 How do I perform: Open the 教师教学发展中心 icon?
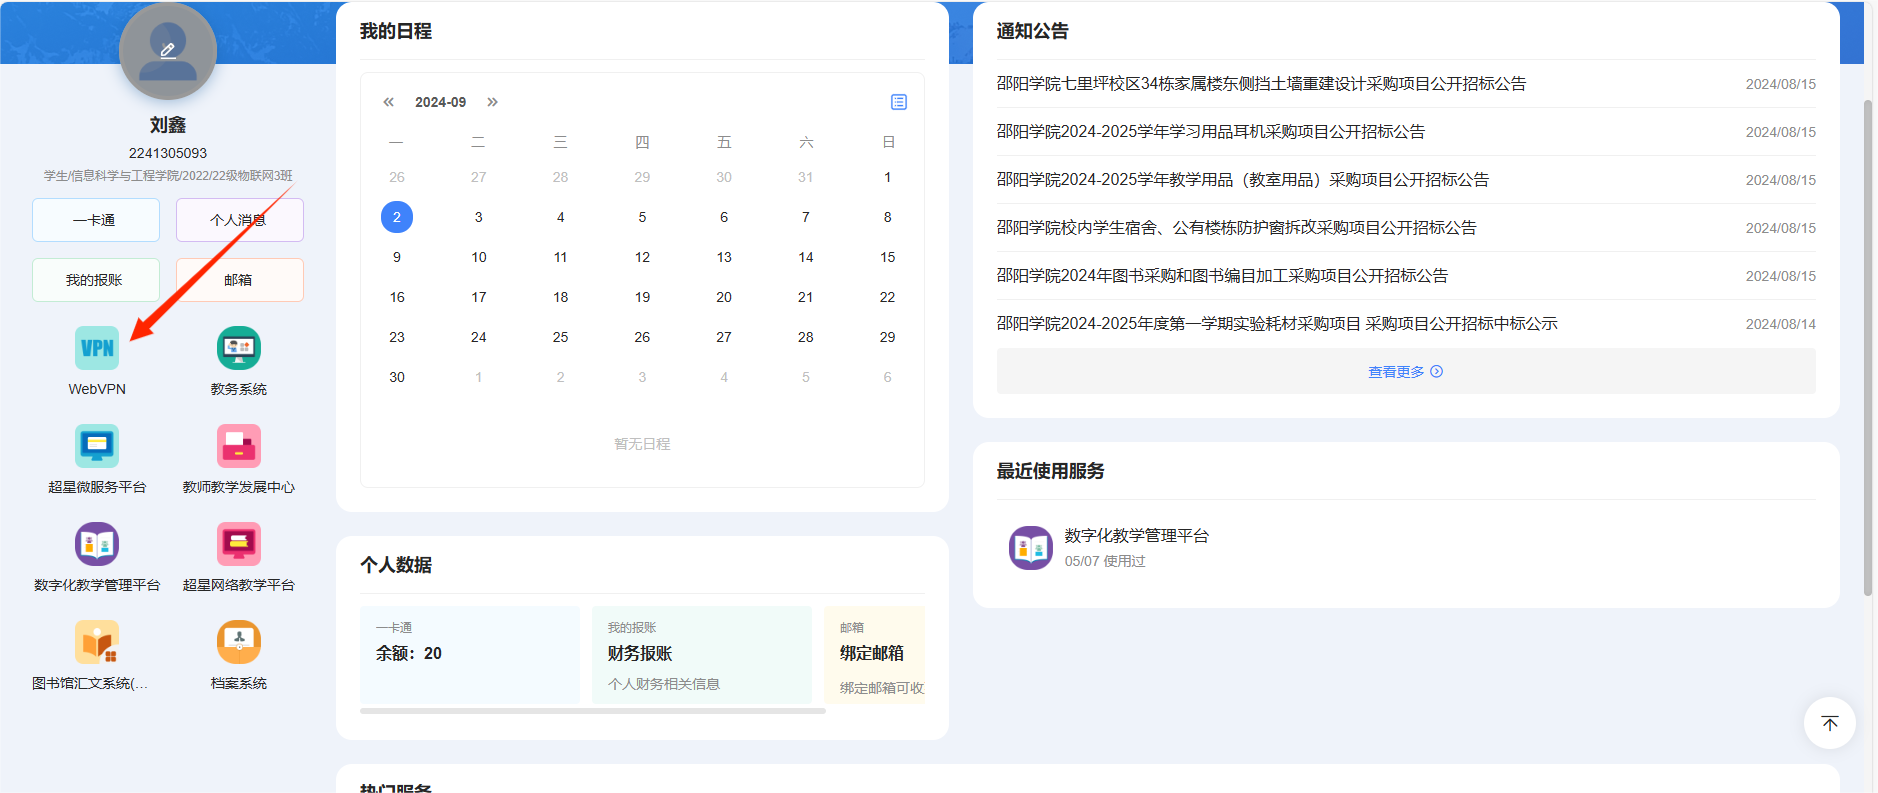click(x=239, y=447)
